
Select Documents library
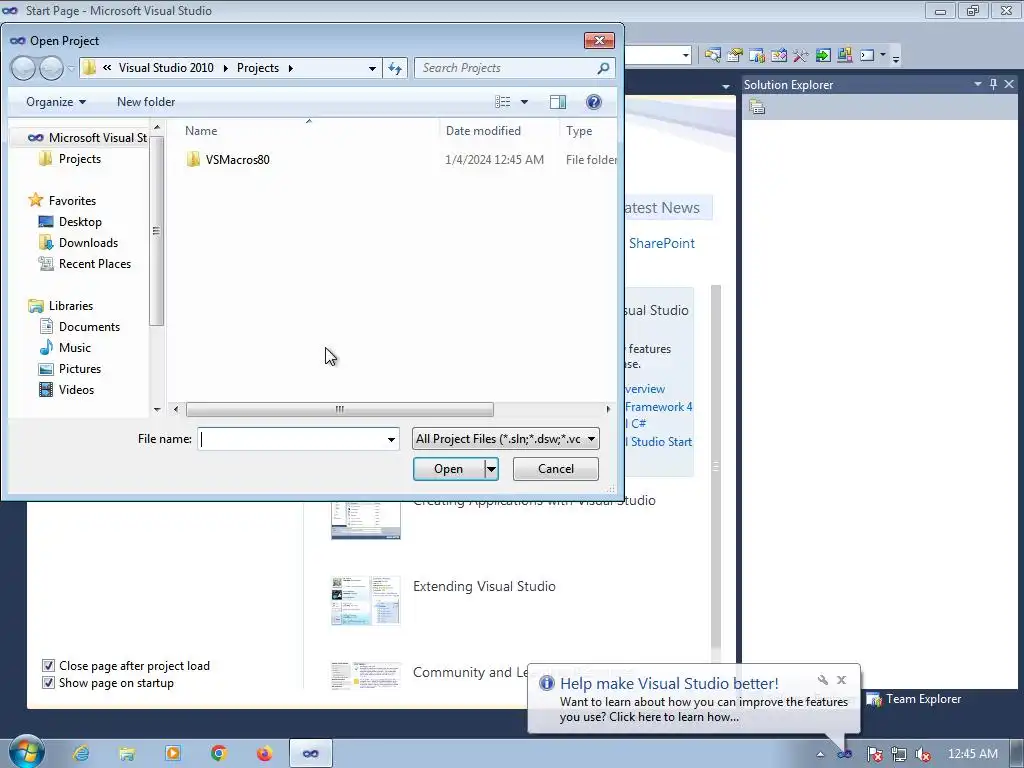(89, 327)
